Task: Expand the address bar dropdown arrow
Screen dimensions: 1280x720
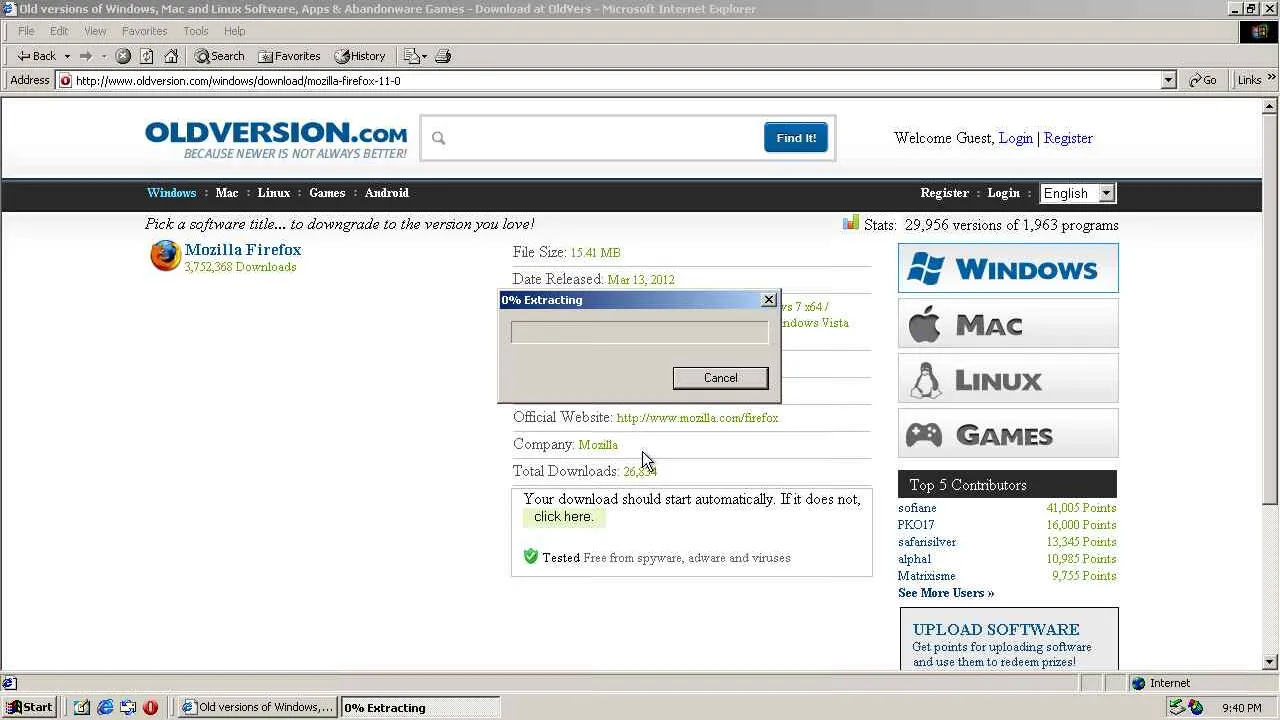Action: [1168, 80]
